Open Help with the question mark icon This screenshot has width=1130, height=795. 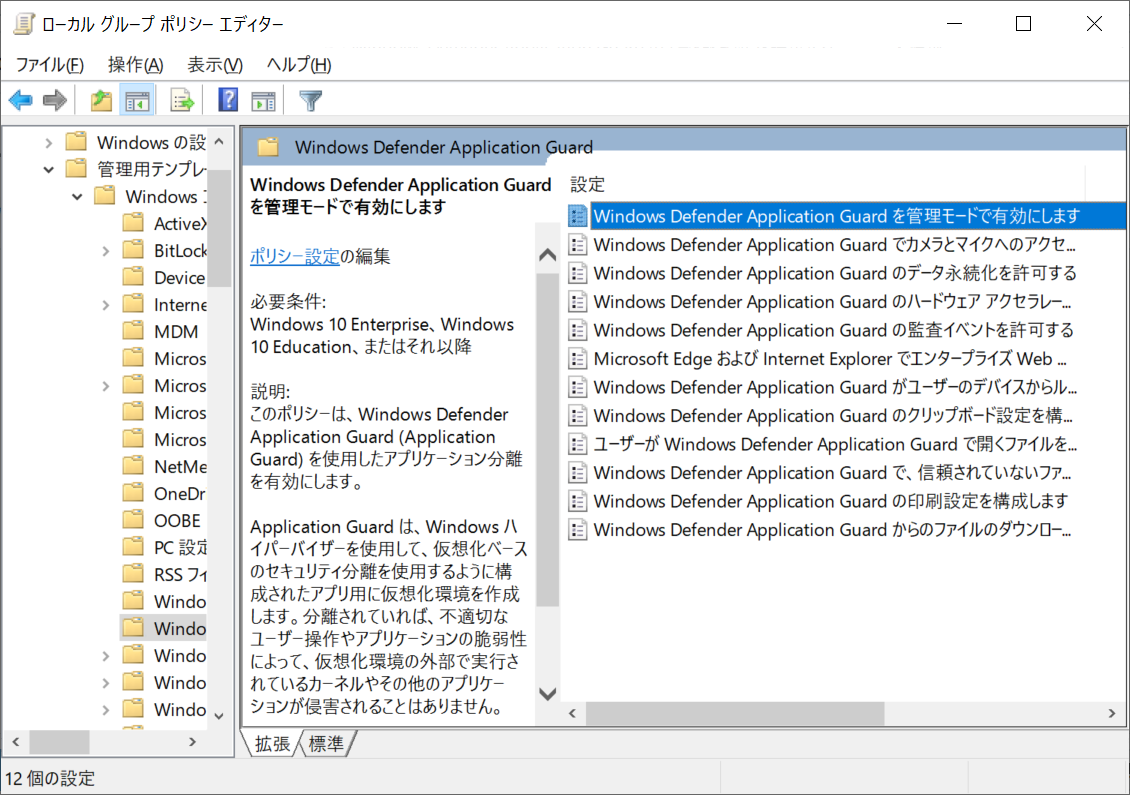point(228,100)
